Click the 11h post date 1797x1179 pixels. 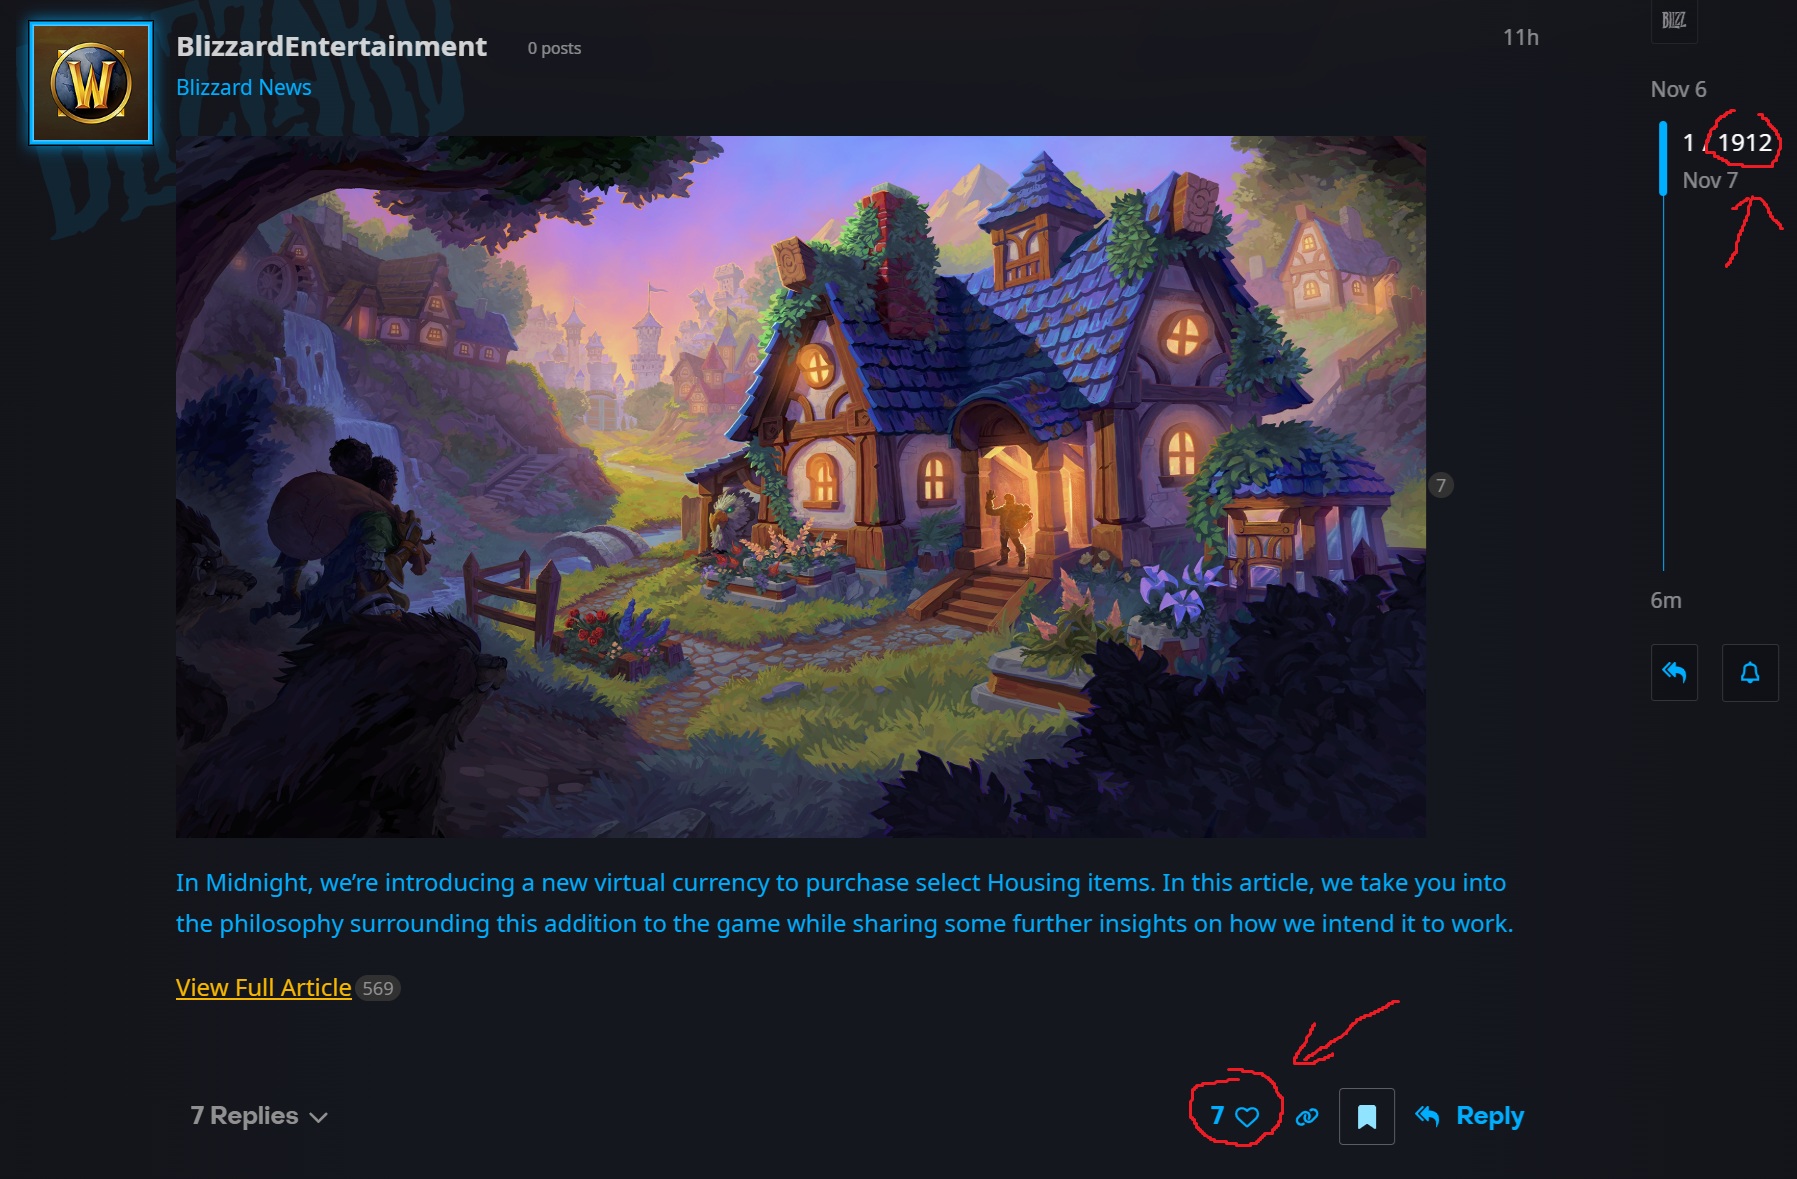(x=1521, y=37)
